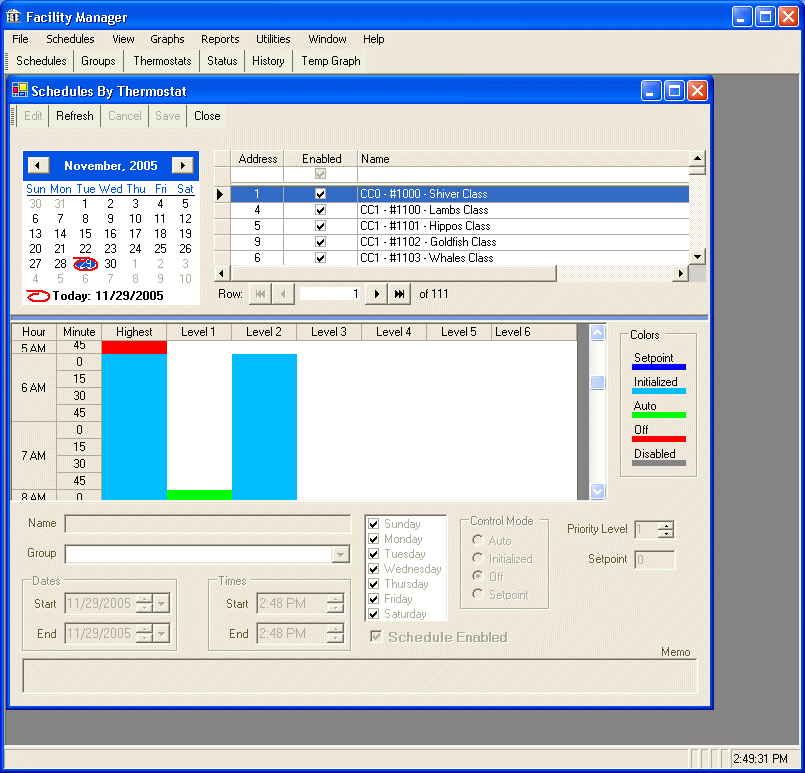Jump to last row in navigator
The height and width of the screenshot is (773, 805).
(399, 294)
